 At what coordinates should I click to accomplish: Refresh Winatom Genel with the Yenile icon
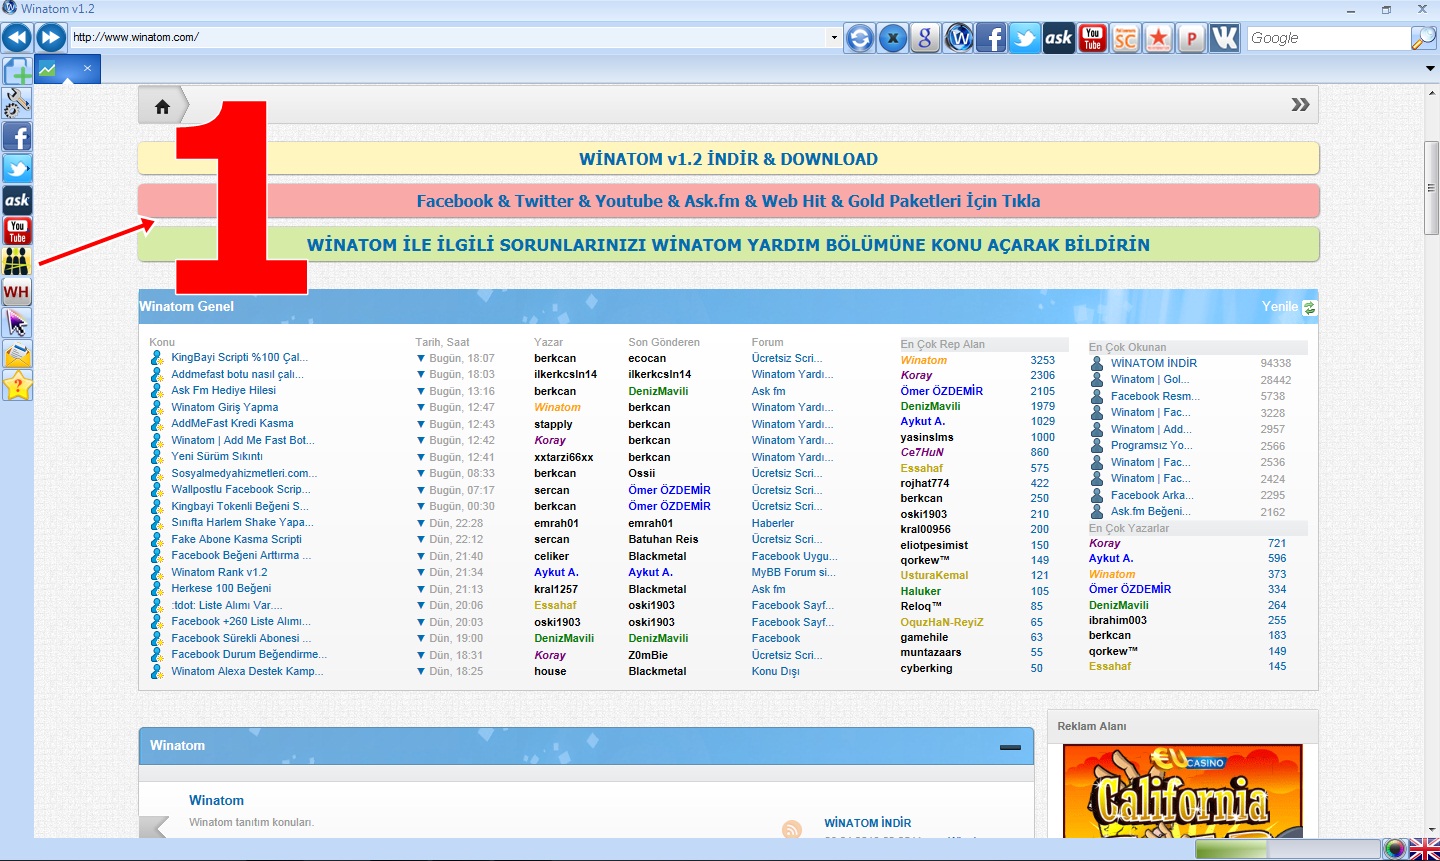pos(1310,308)
